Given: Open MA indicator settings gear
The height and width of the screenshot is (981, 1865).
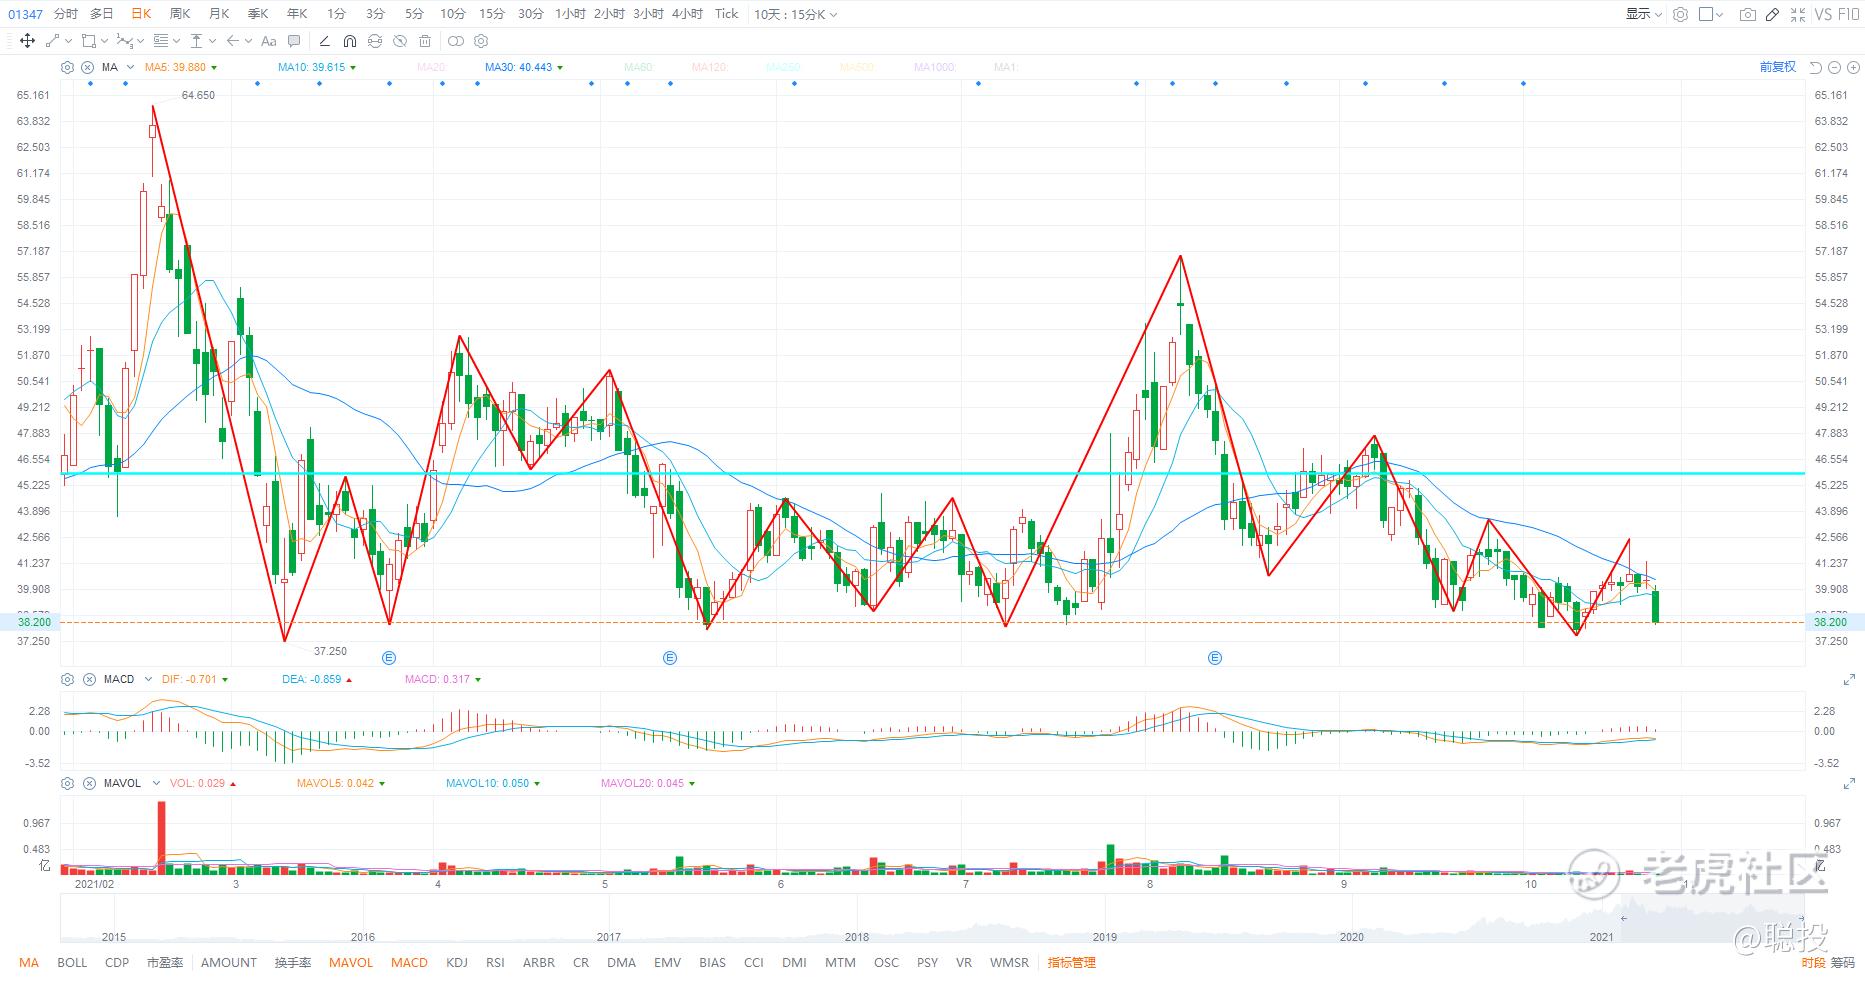Looking at the screenshot, I should point(67,67).
